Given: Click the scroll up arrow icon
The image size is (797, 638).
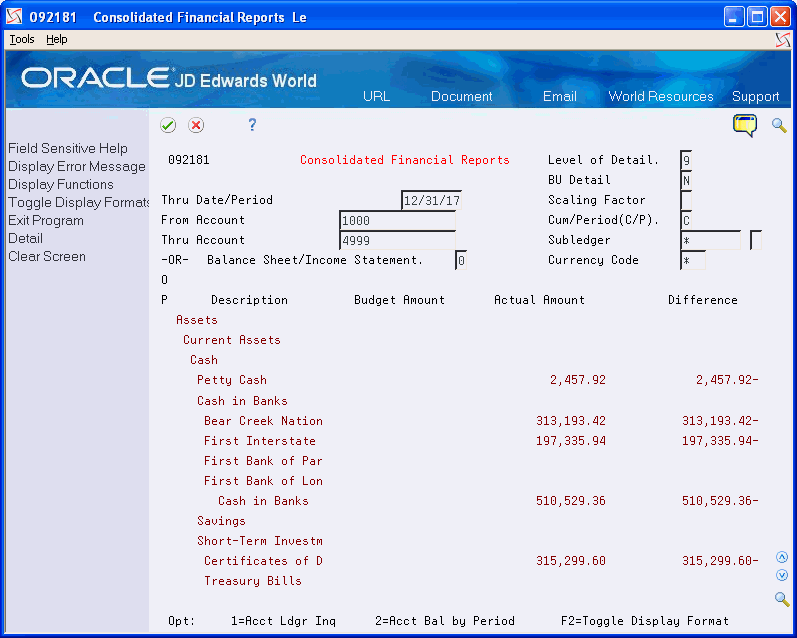Looking at the screenshot, I should coord(782,557).
